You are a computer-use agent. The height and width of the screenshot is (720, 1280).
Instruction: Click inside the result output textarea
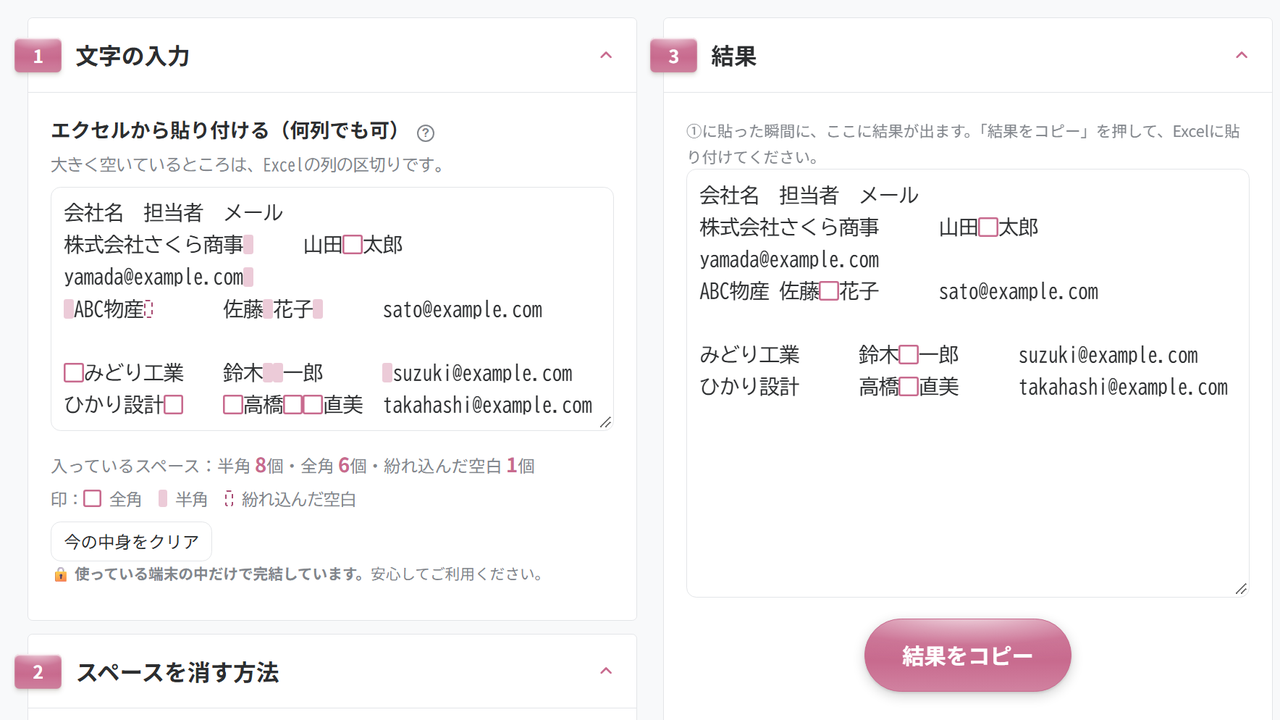(x=968, y=383)
